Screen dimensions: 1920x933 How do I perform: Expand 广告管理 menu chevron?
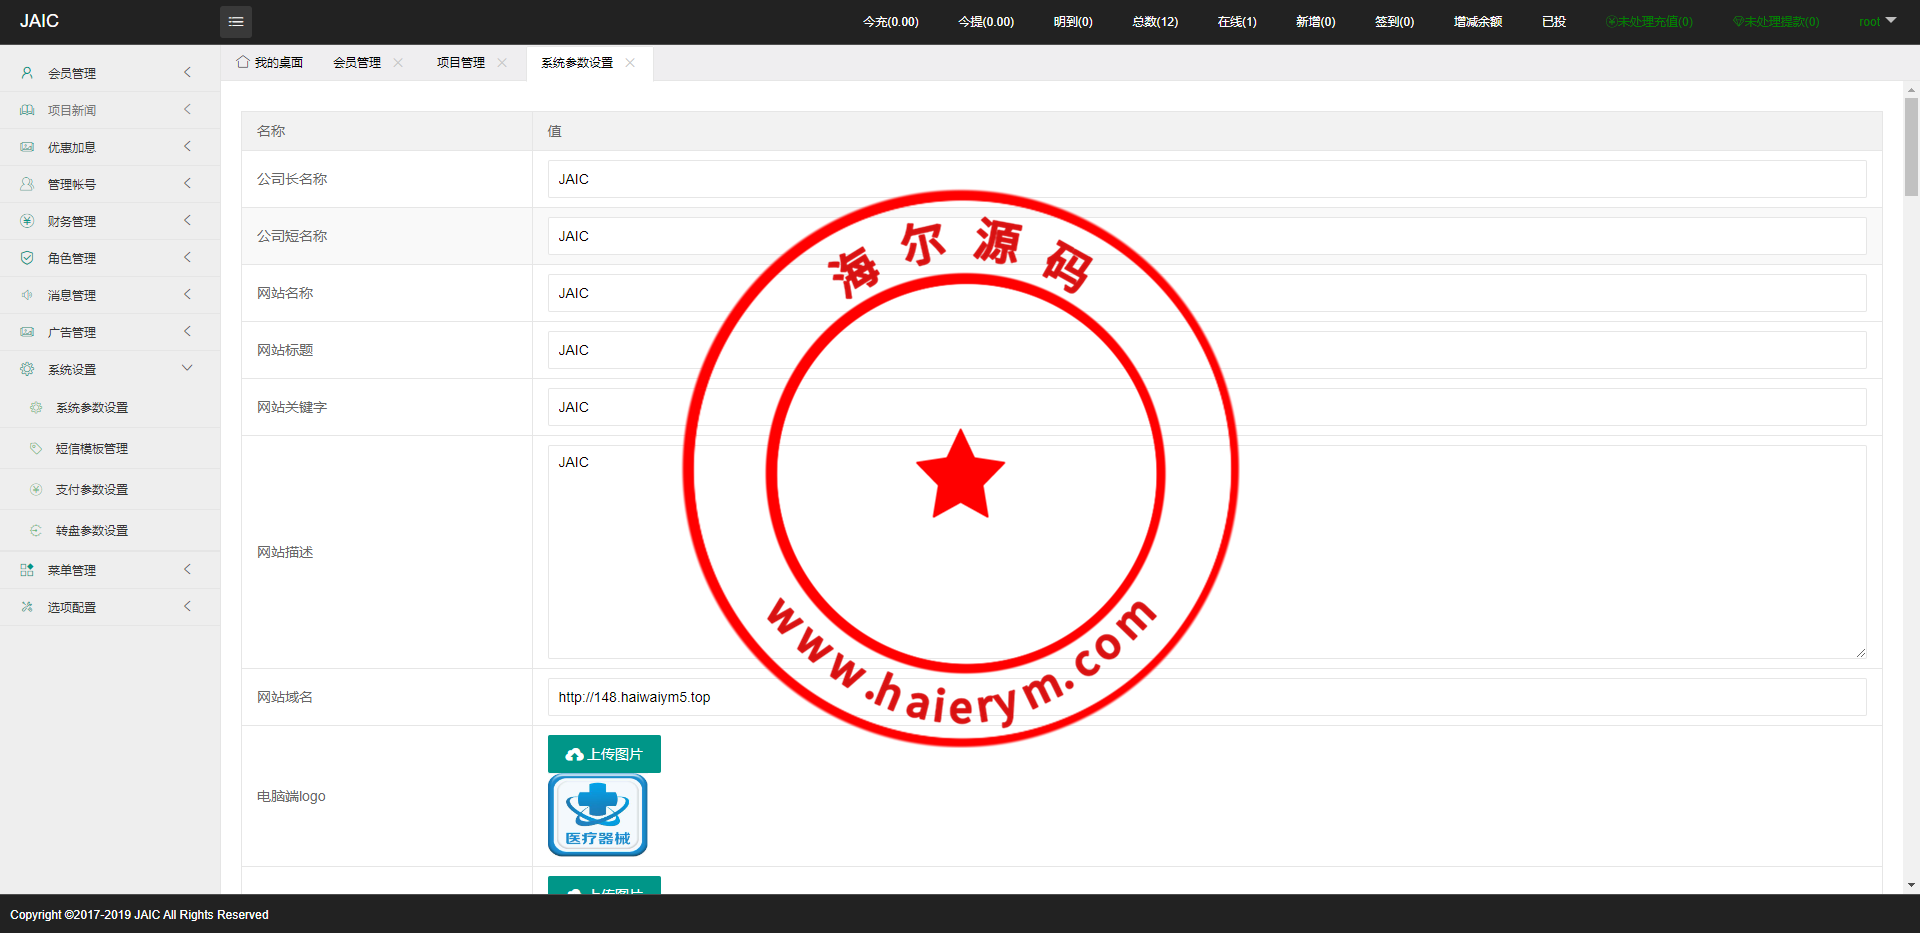click(187, 331)
